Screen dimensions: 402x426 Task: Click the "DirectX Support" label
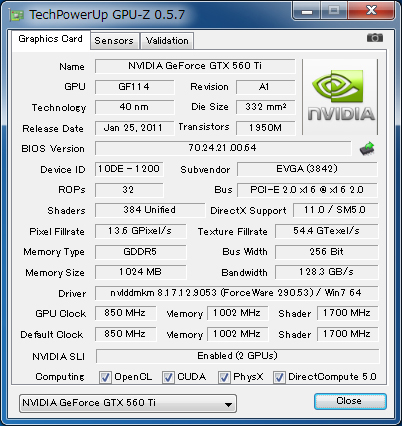[x=248, y=211]
